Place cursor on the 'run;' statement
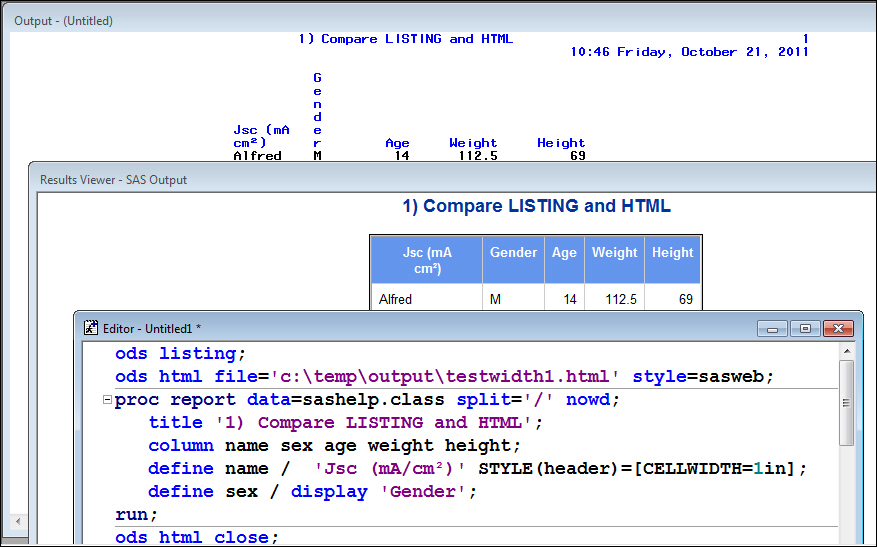This screenshot has height=547, width=877. tap(137, 515)
